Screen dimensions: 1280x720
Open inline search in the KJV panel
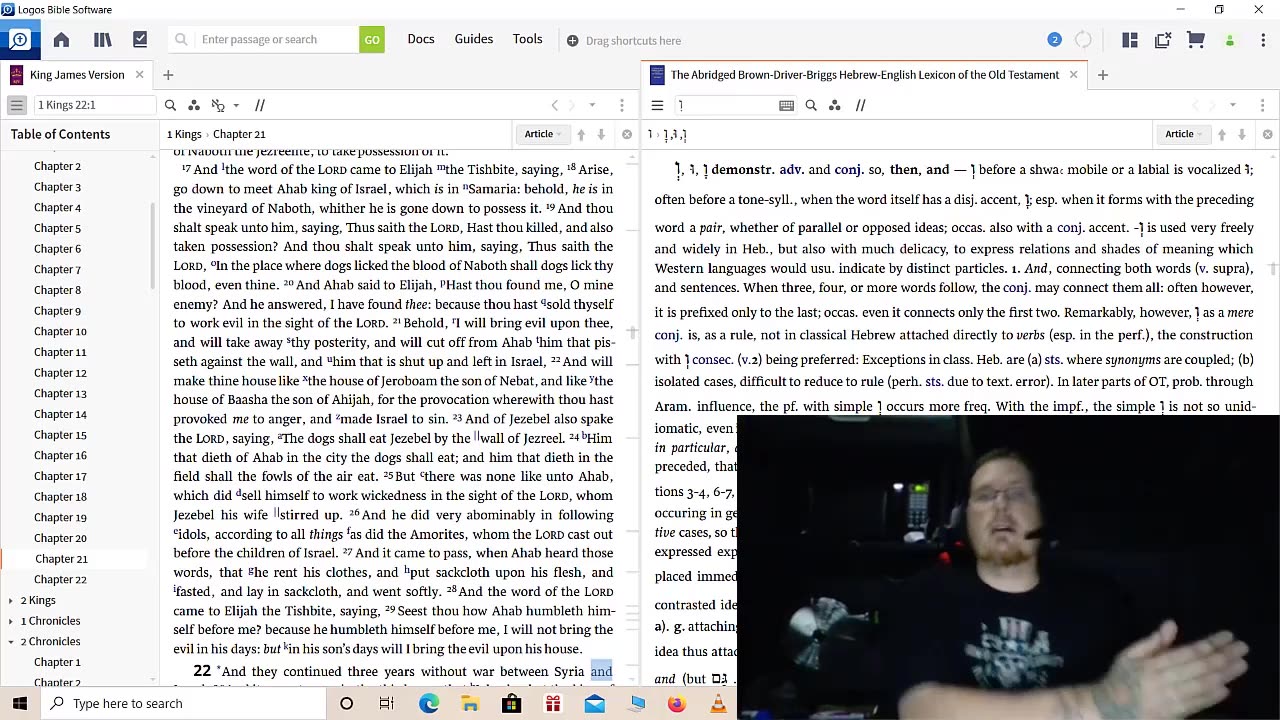[x=170, y=105]
